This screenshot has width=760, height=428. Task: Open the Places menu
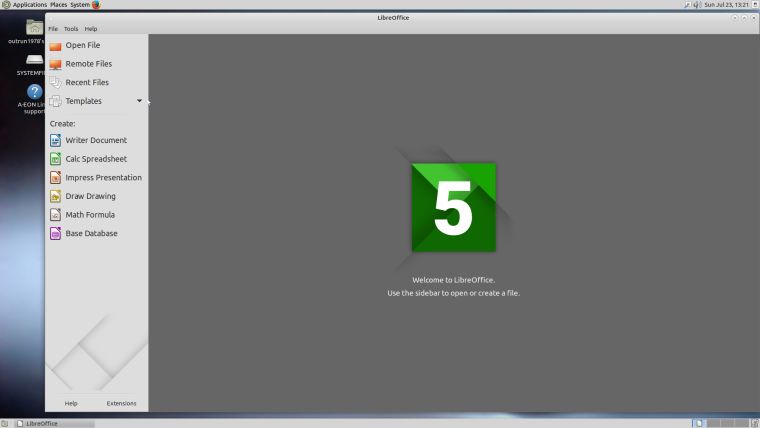pos(59,5)
